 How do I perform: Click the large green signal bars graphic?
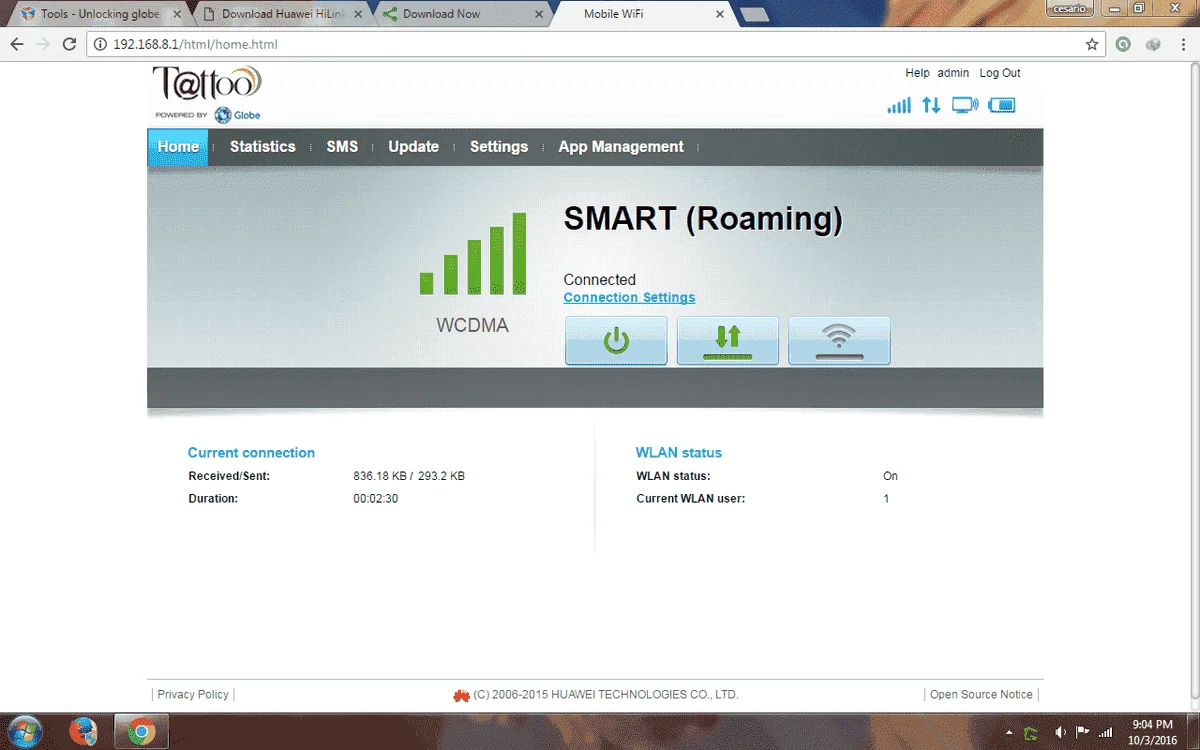(x=473, y=253)
